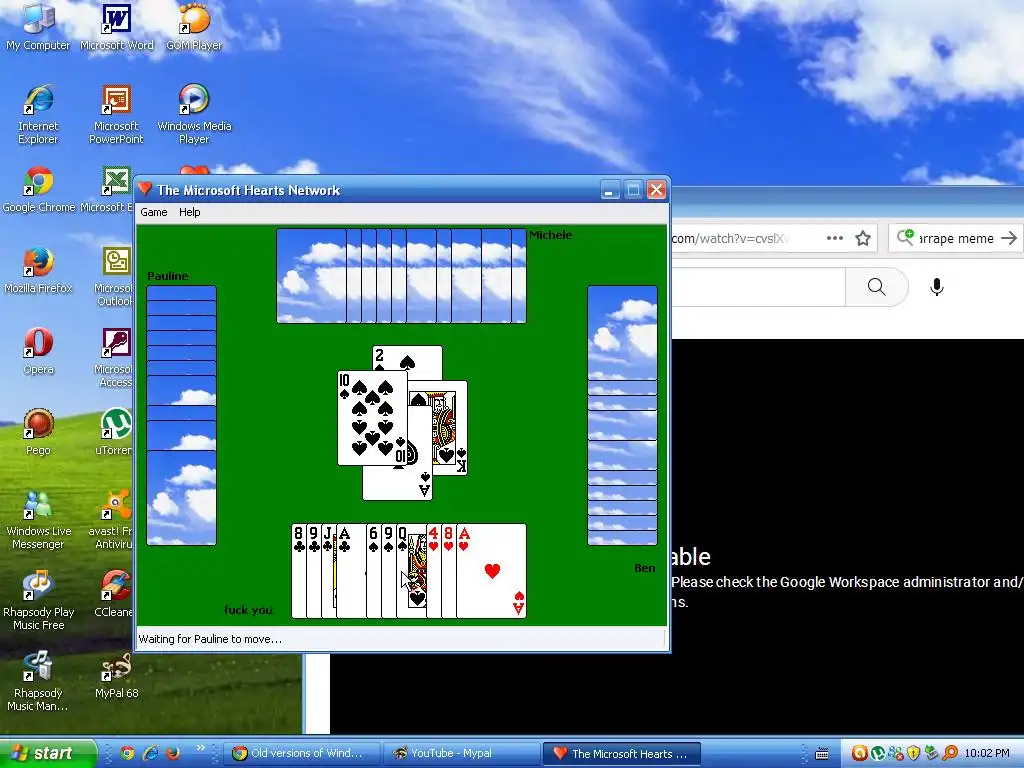This screenshot has width=1024, height=768.
Task: Open the GOM Player desktop shortcut
Action: 194,26
